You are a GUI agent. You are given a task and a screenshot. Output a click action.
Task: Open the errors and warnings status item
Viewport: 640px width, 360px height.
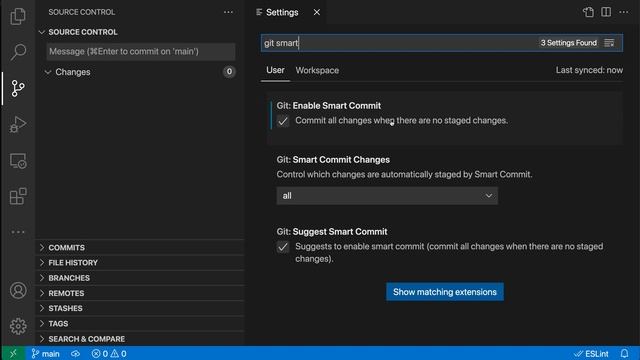[109, 353]
